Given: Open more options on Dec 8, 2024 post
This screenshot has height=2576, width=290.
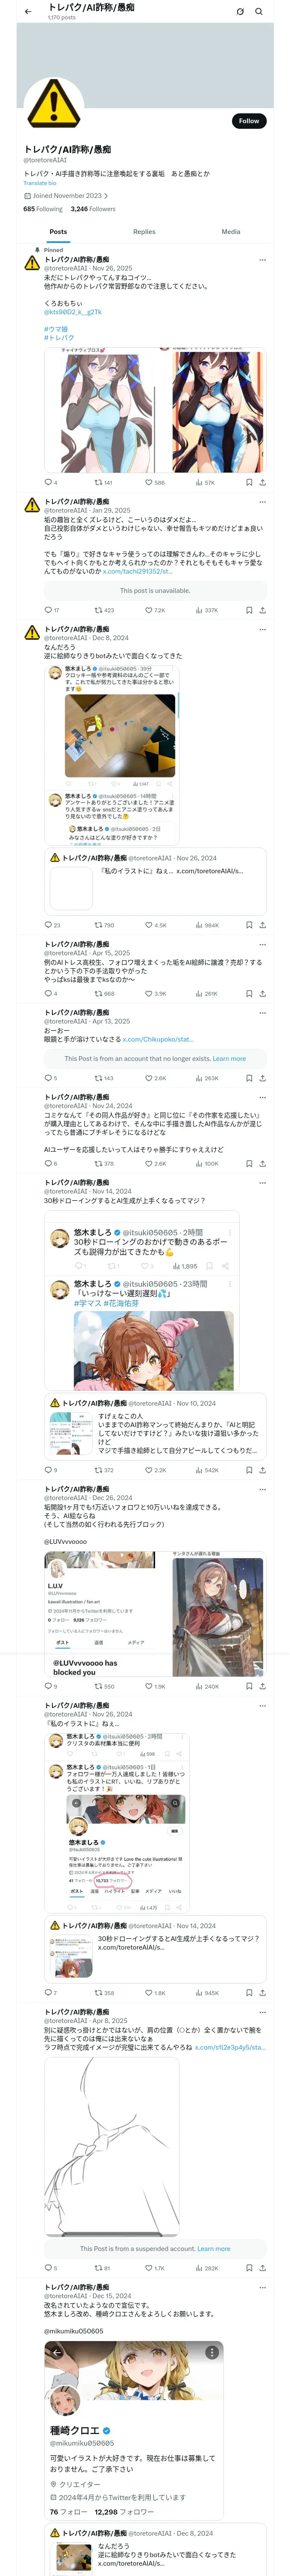Looking at the screenshot, I should pos(262,629).
